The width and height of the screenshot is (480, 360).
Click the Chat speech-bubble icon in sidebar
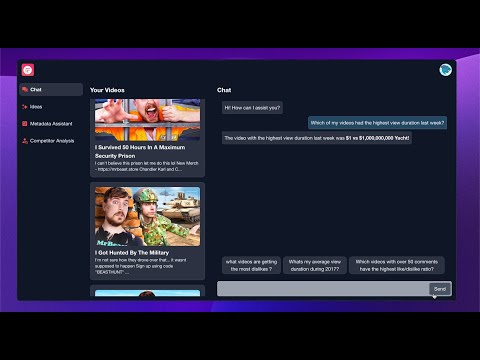25,89
